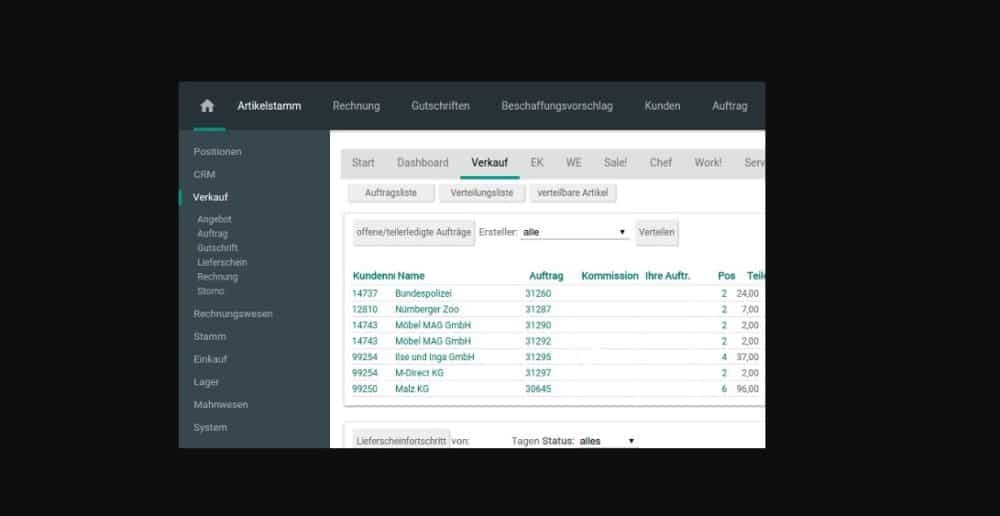Open the Rechnung menu in top bar
This screenshot has width=1000, height=516.
click(x=356, y=106)
